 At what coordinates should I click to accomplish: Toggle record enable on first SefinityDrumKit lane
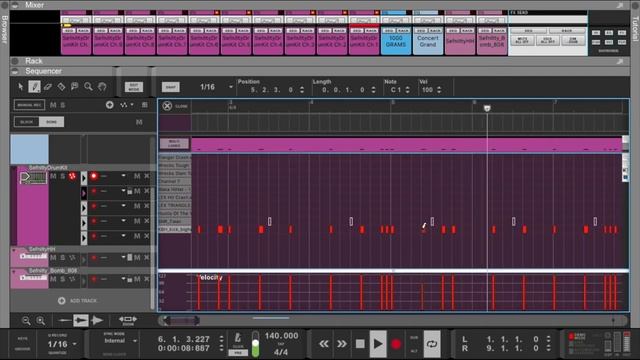[x=94, y=176]
